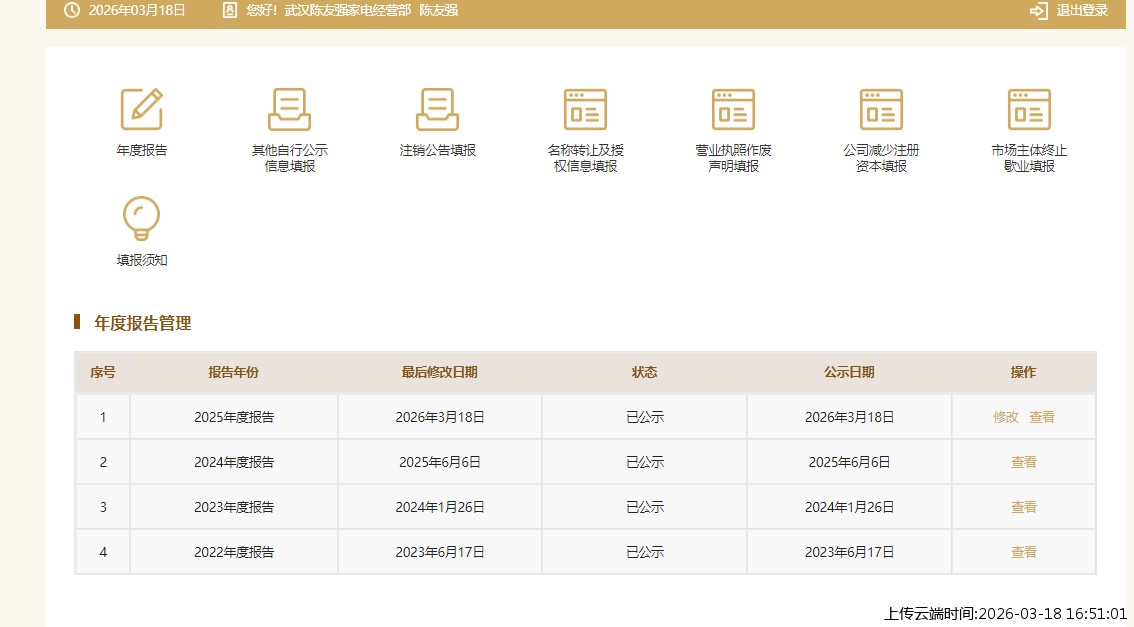This screenshot has width=1134, height=627.
Task: Click the 注销公告填报 icon
Action: [437, 110]
